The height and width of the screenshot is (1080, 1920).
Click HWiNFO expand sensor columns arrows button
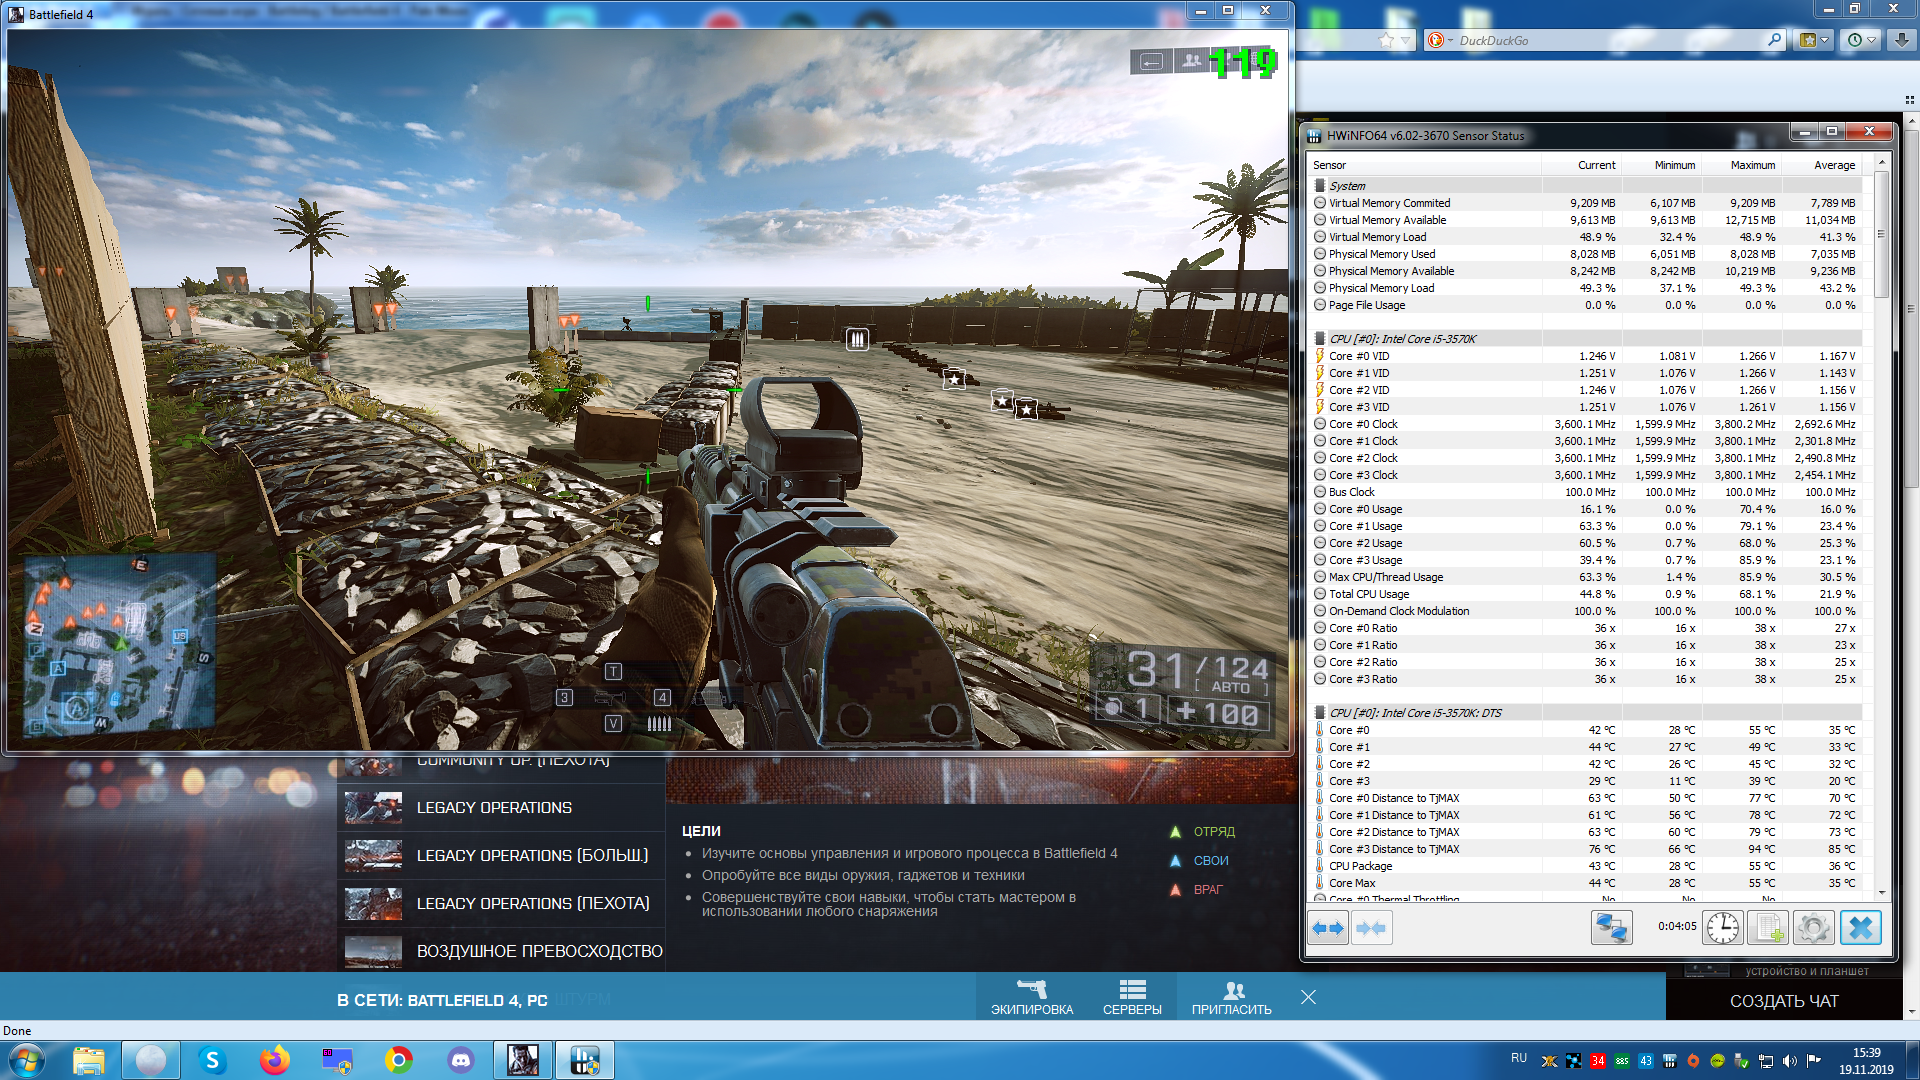pyautogui.click(x=1328, y=928)
